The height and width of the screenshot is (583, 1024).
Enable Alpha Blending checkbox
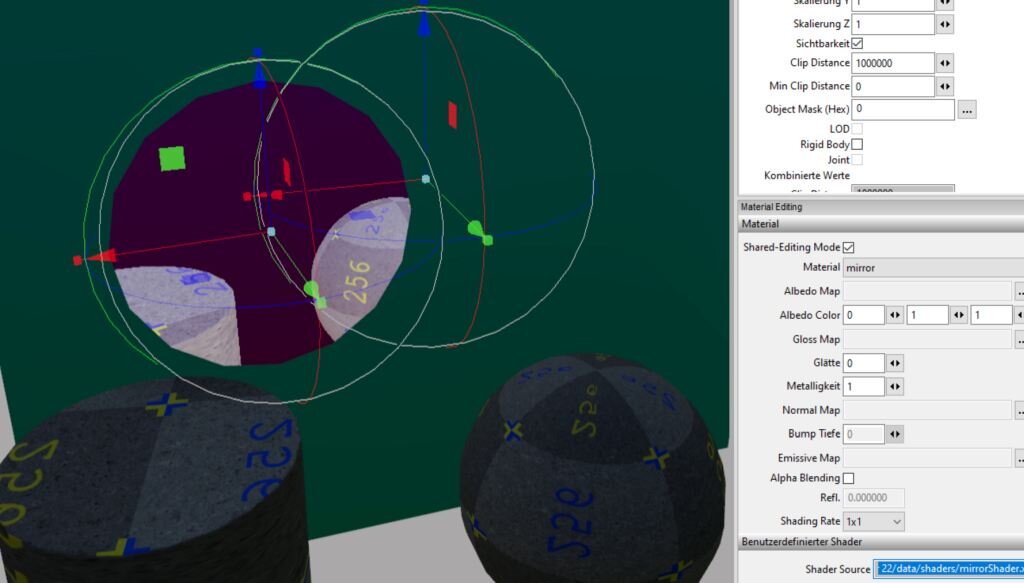point(849,478)
